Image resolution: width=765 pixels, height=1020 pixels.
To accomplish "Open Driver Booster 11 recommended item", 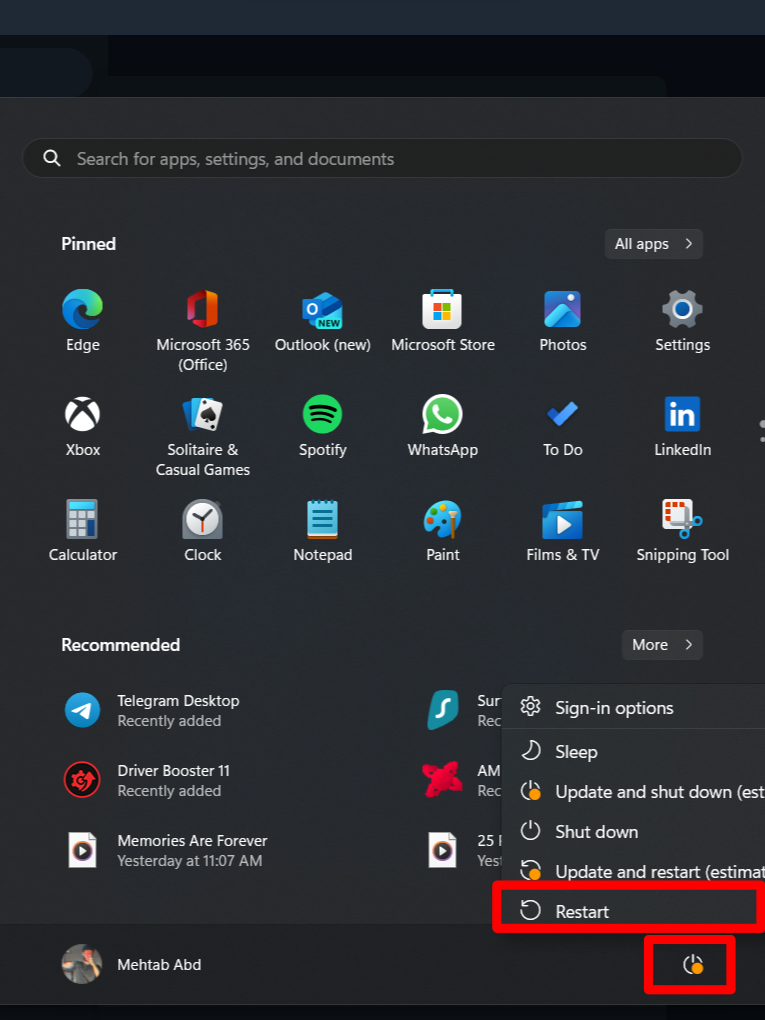I will (147, 780).
